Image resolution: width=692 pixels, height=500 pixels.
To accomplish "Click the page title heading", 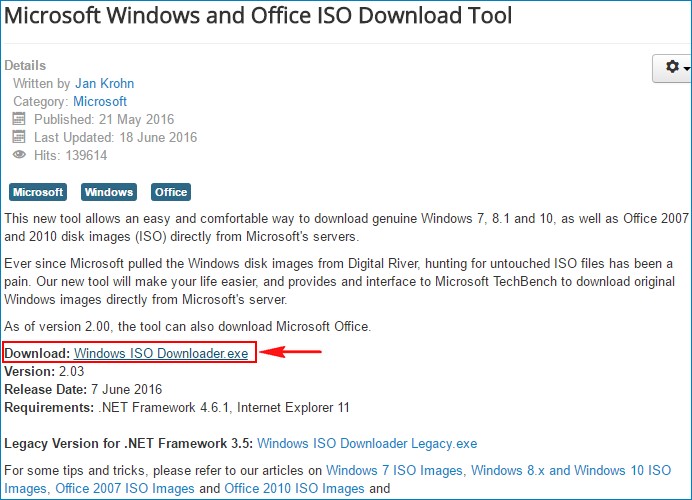I will [x=258, y=15].
